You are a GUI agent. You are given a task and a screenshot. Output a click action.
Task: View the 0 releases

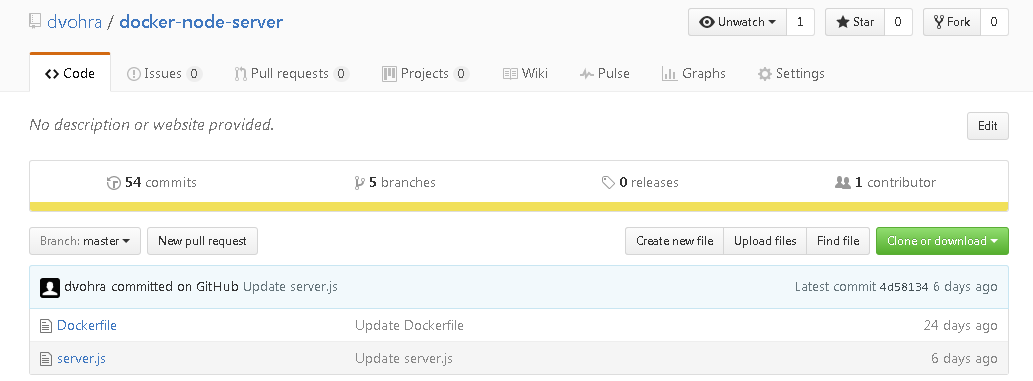[640, 183]
